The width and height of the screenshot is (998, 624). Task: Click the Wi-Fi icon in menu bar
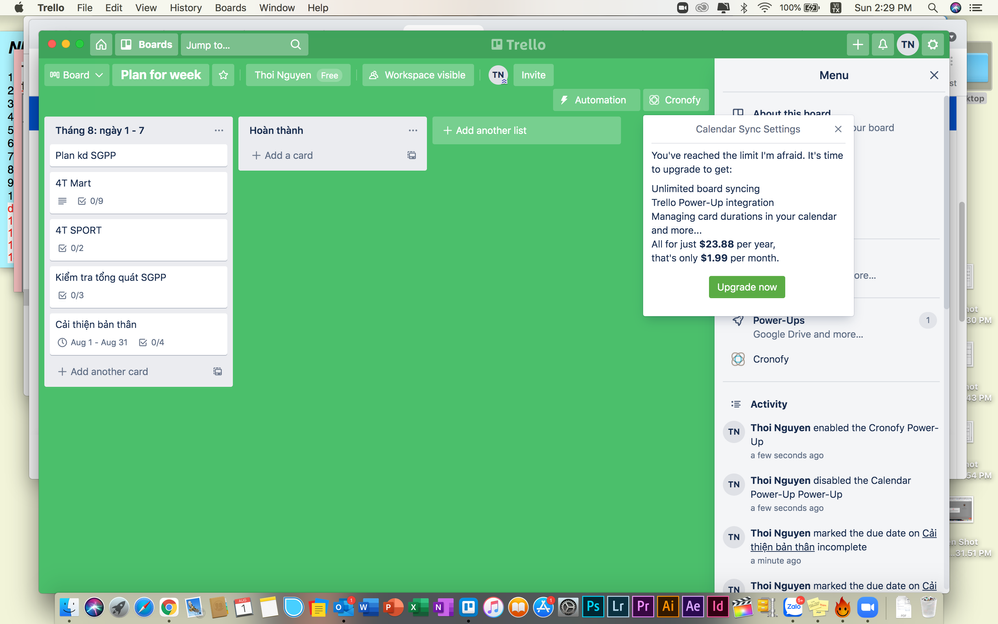(x=764, y=8)
